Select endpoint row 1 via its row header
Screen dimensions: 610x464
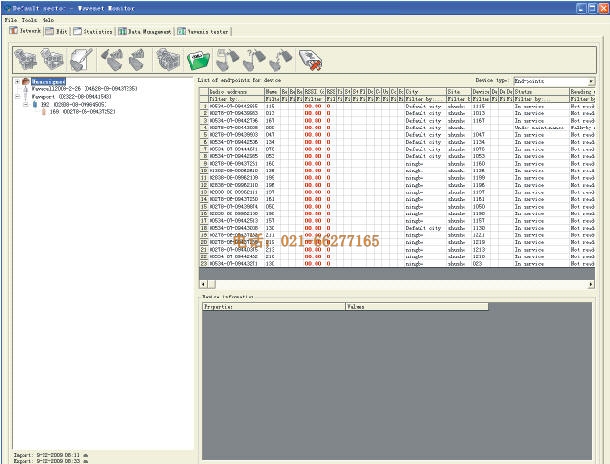[204, 106]
